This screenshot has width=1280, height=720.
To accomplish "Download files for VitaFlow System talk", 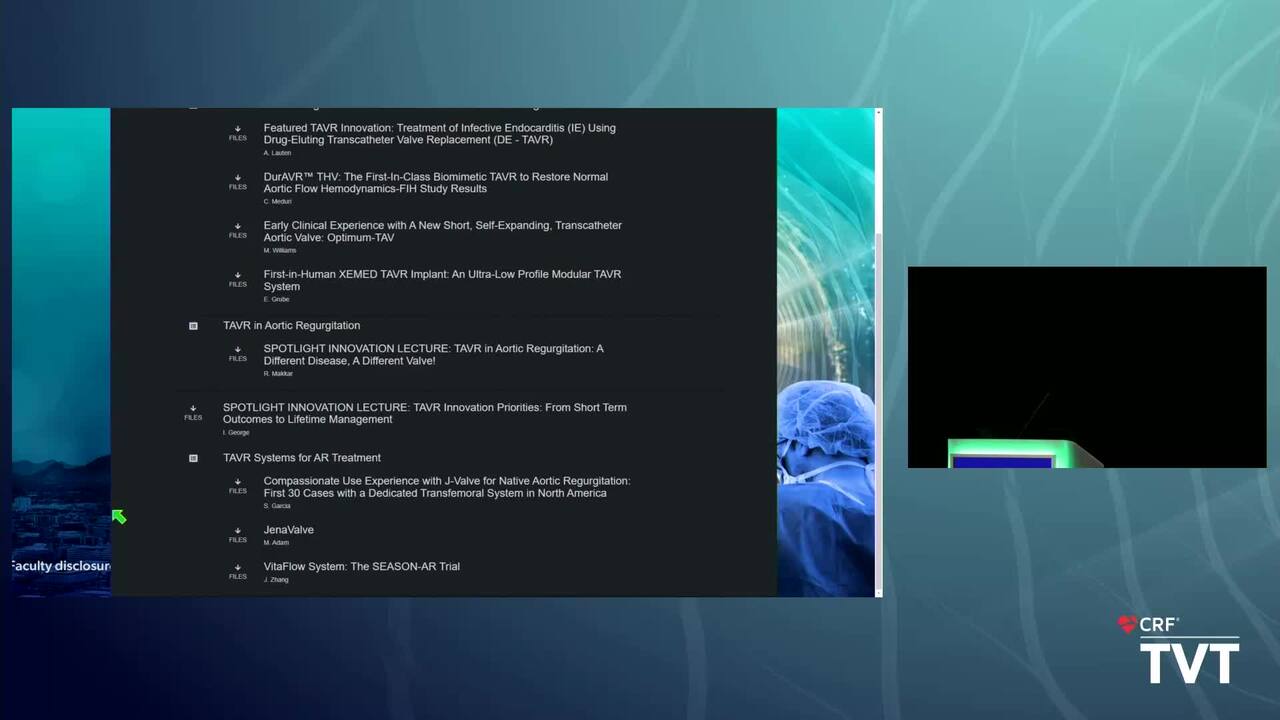I will (237, 572).
